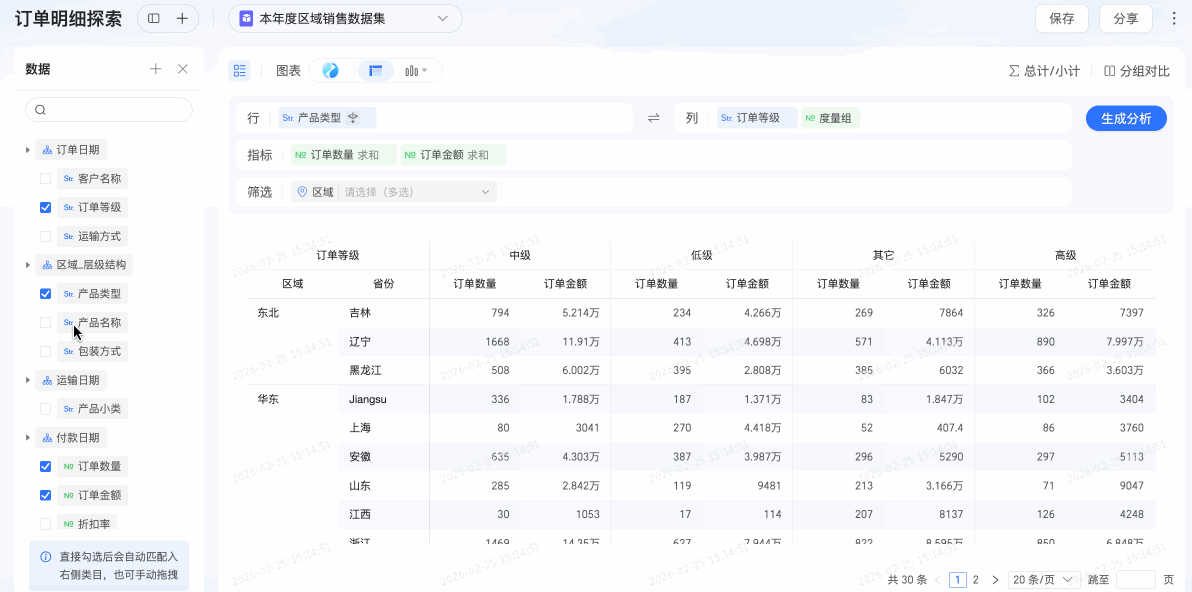Click hierarchy icon on 付款日期 field
1192x592 pixels.
click(x=46, y=438)
